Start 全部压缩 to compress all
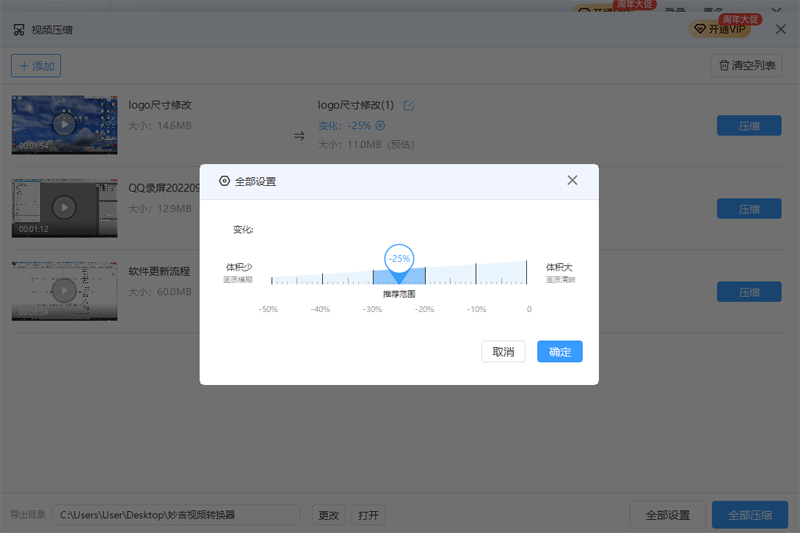Viewport: 800px width, 533px height. click(749, 515)
